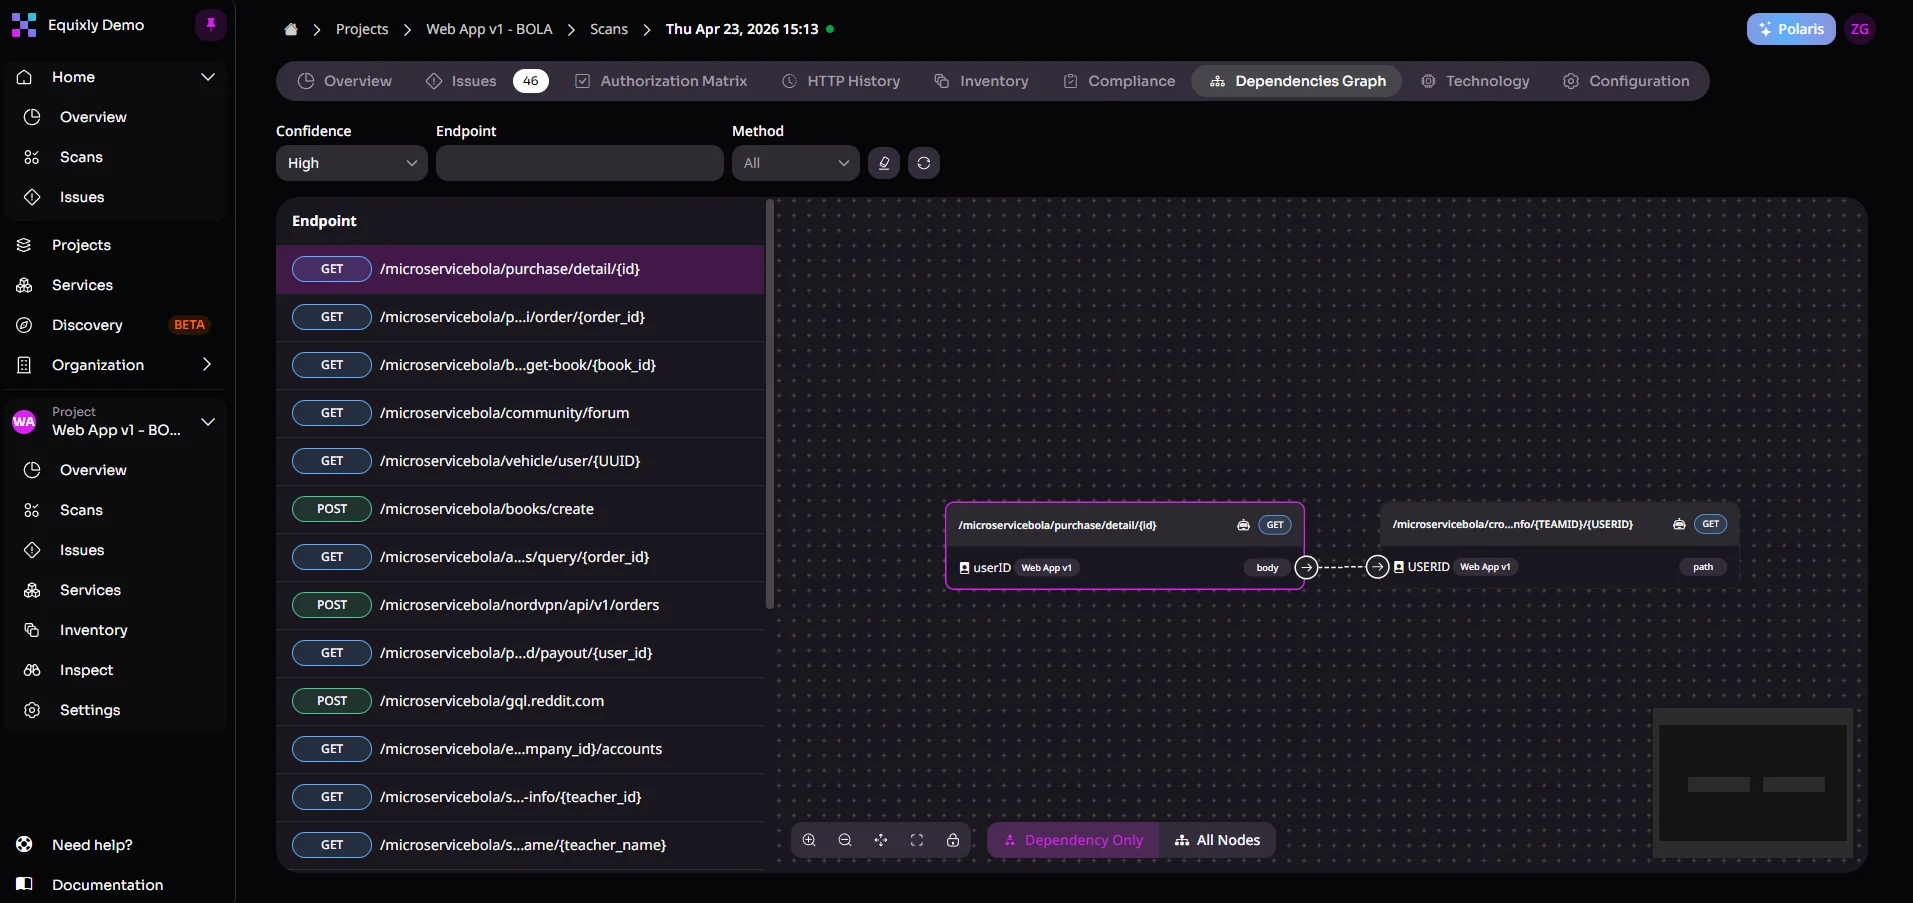The width and height of the screenshot is (1913, 903).
Task: Open the Compliance tab
Action: pyautogui.click(x=1119, y=81)
